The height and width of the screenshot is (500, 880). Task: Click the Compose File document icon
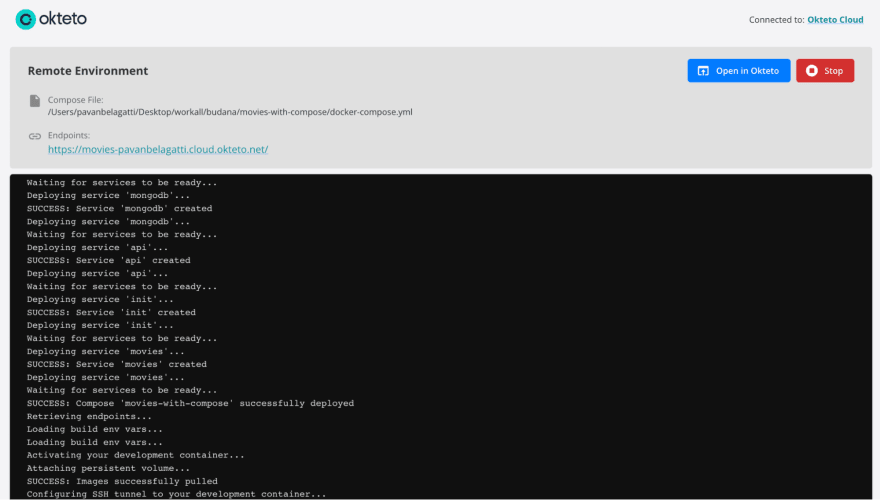coord(35,100)
